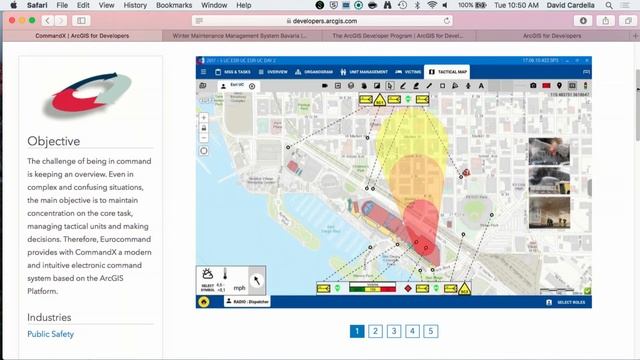Select slide 1 in the image pager
640x360 pixels.
click(357, 331)
